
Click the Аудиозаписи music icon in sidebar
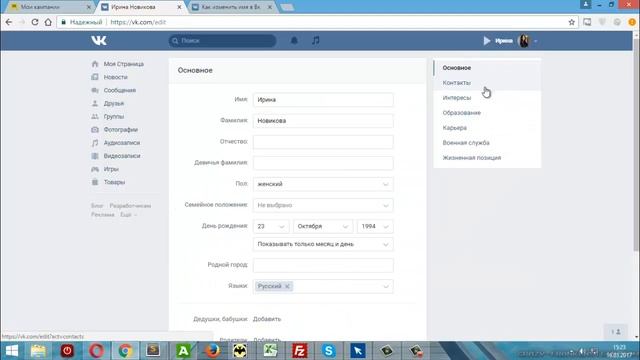(95, 143)
